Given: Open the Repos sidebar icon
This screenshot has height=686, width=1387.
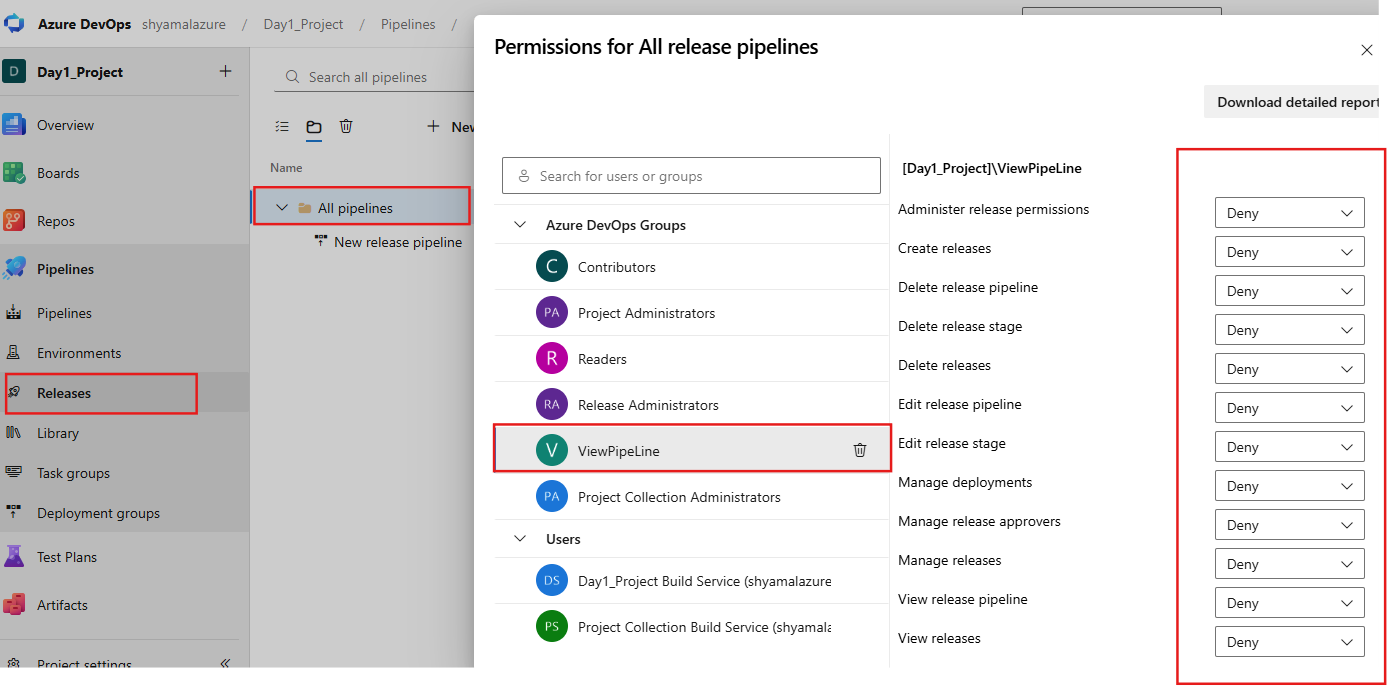Looking at the screenshot, I should click(14, 221).
